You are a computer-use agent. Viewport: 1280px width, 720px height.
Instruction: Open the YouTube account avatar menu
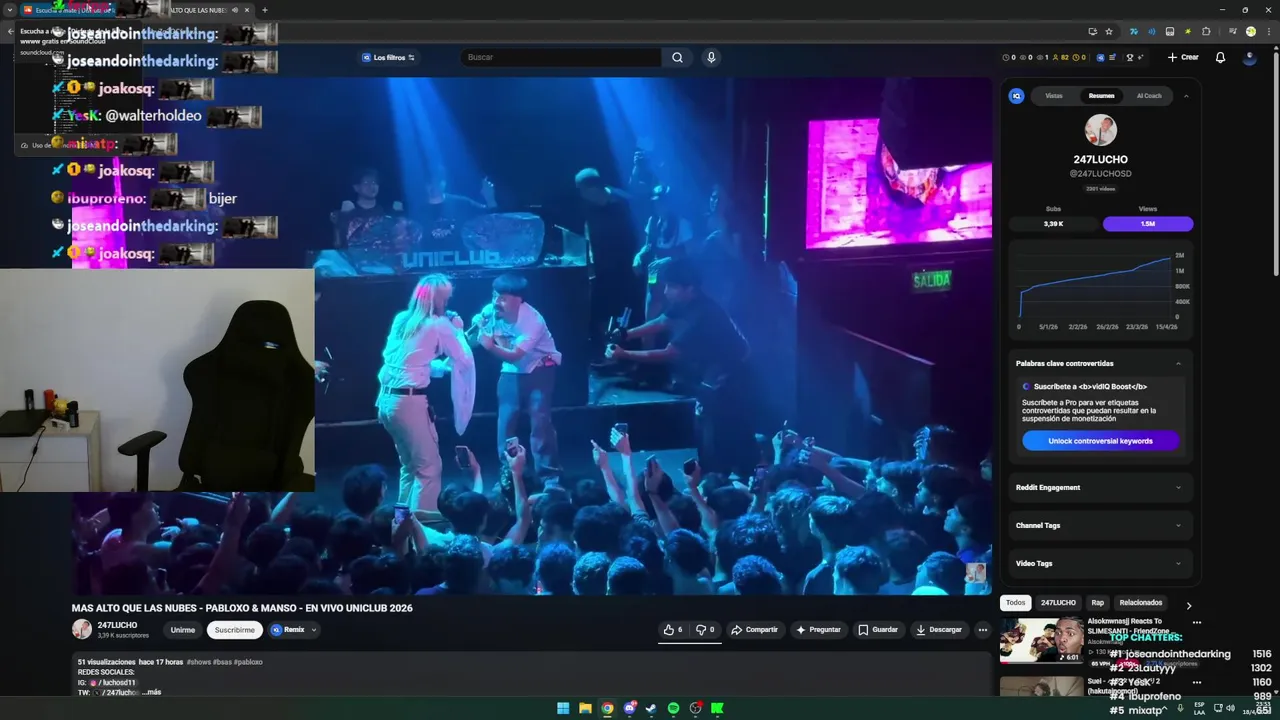click(1249, 57)
